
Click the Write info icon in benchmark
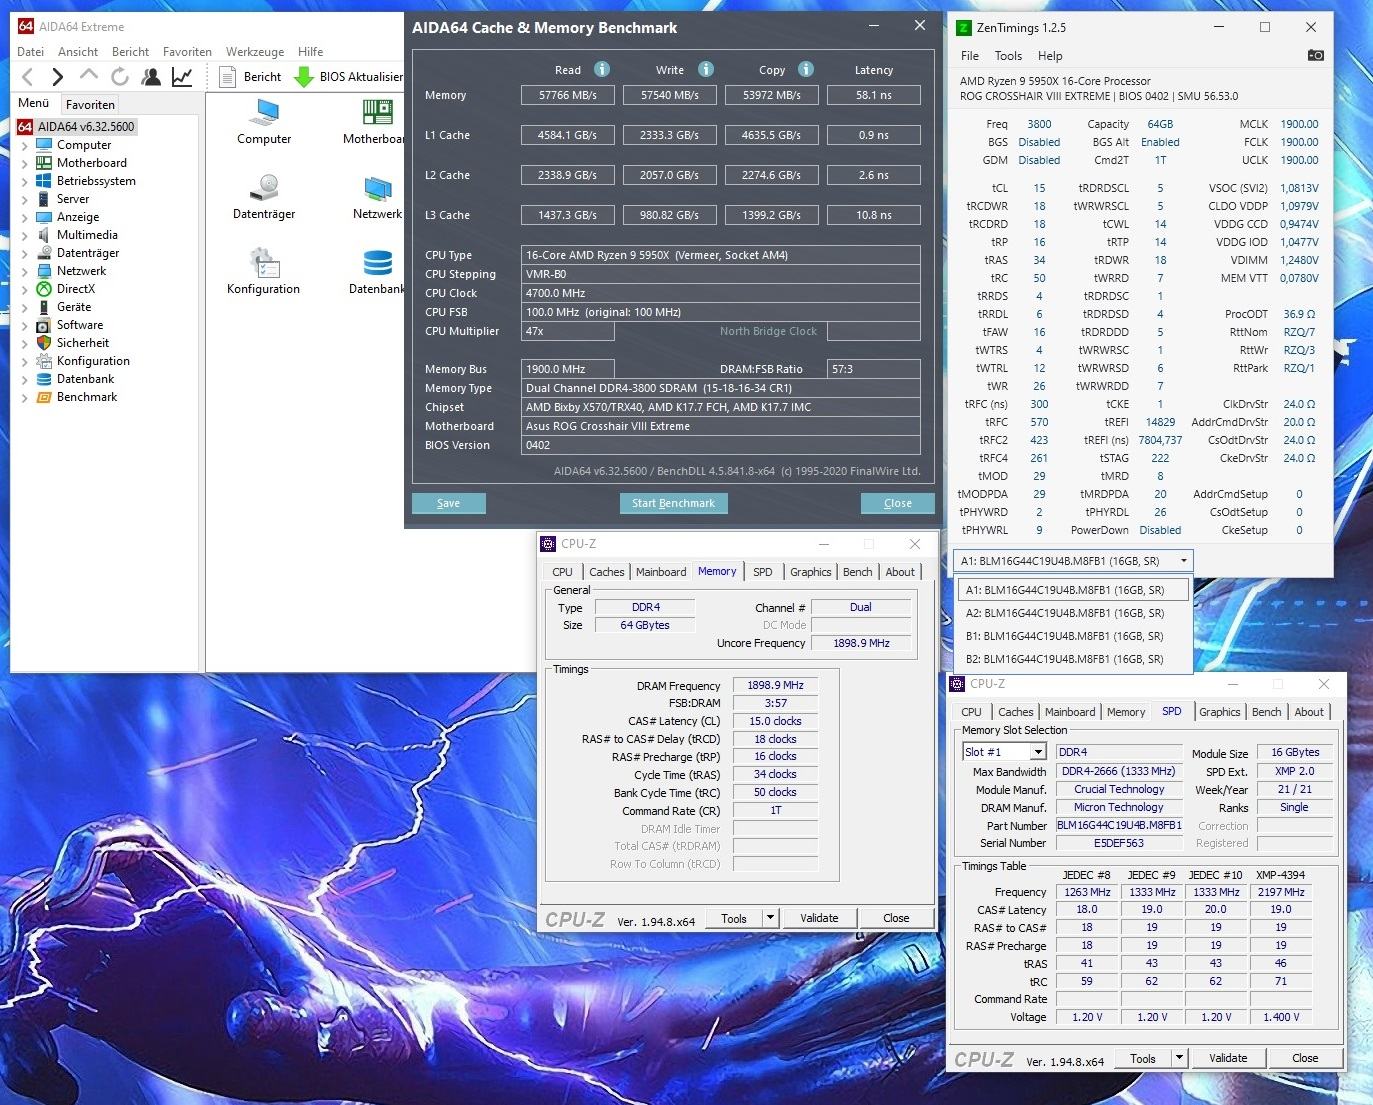[706, 69]
